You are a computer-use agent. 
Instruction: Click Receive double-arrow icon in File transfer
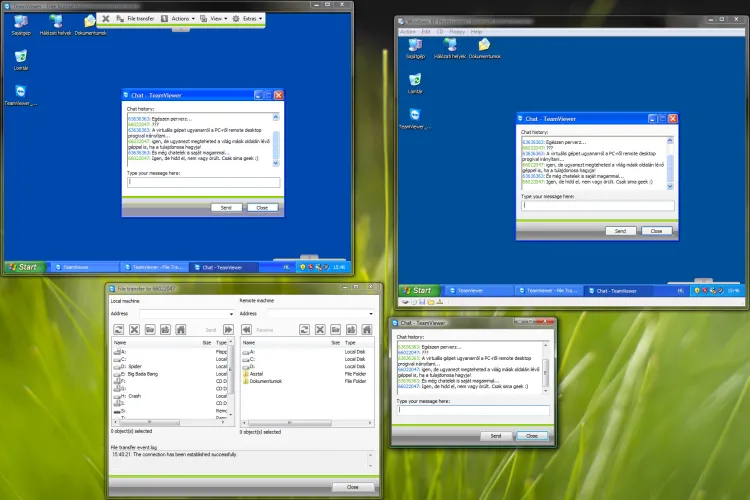pyautogui.click(x=246, y=330)
